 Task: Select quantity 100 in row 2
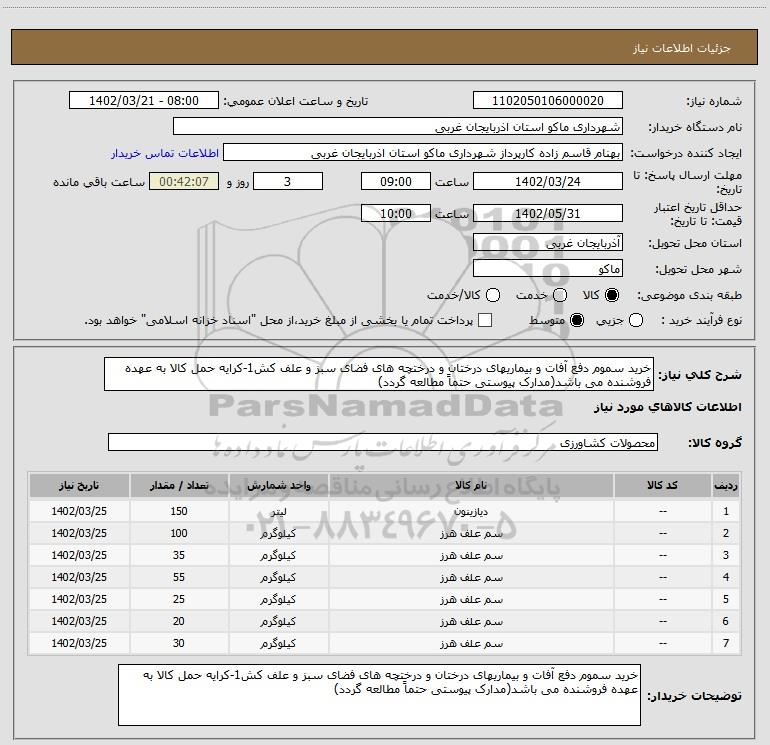point(179,533)
